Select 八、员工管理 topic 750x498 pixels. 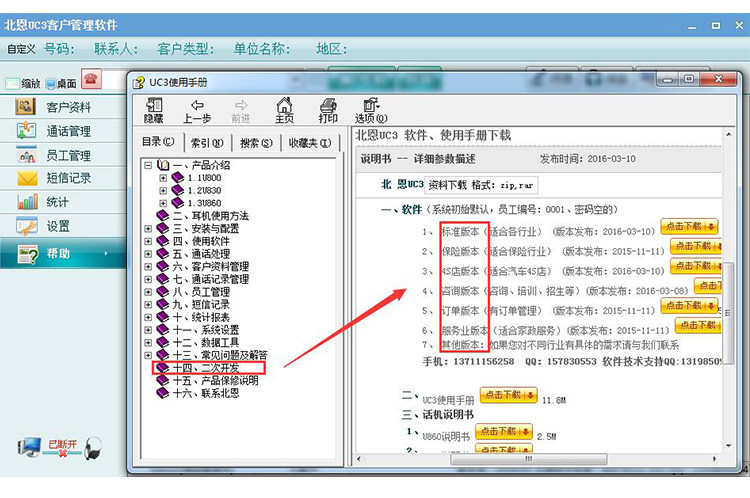pos(201,292)
